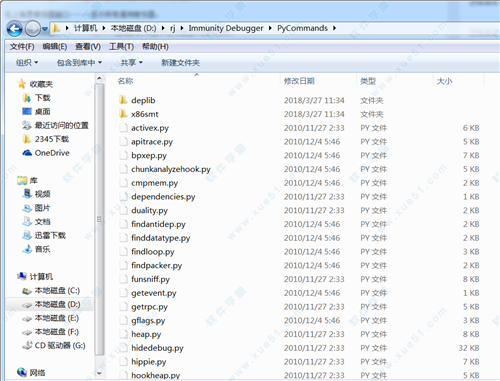Select the heap.py file
The width and height of the screenshot is (500, 381).
140,334
